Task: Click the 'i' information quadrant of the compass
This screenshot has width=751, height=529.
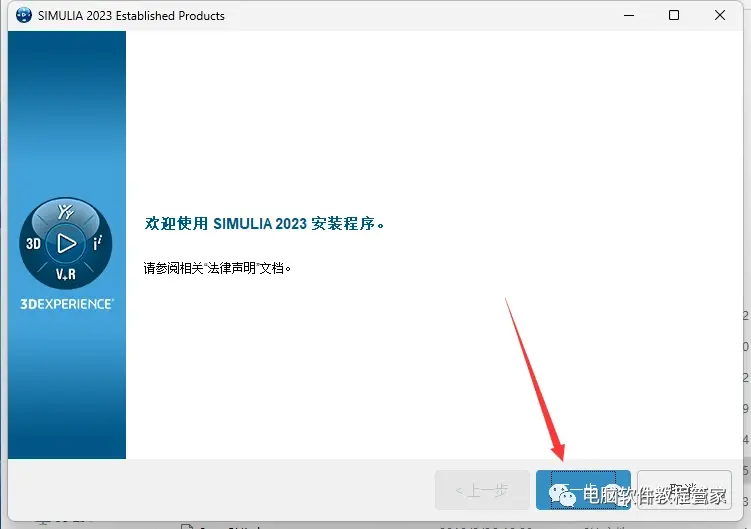Action: click(98, 243)
